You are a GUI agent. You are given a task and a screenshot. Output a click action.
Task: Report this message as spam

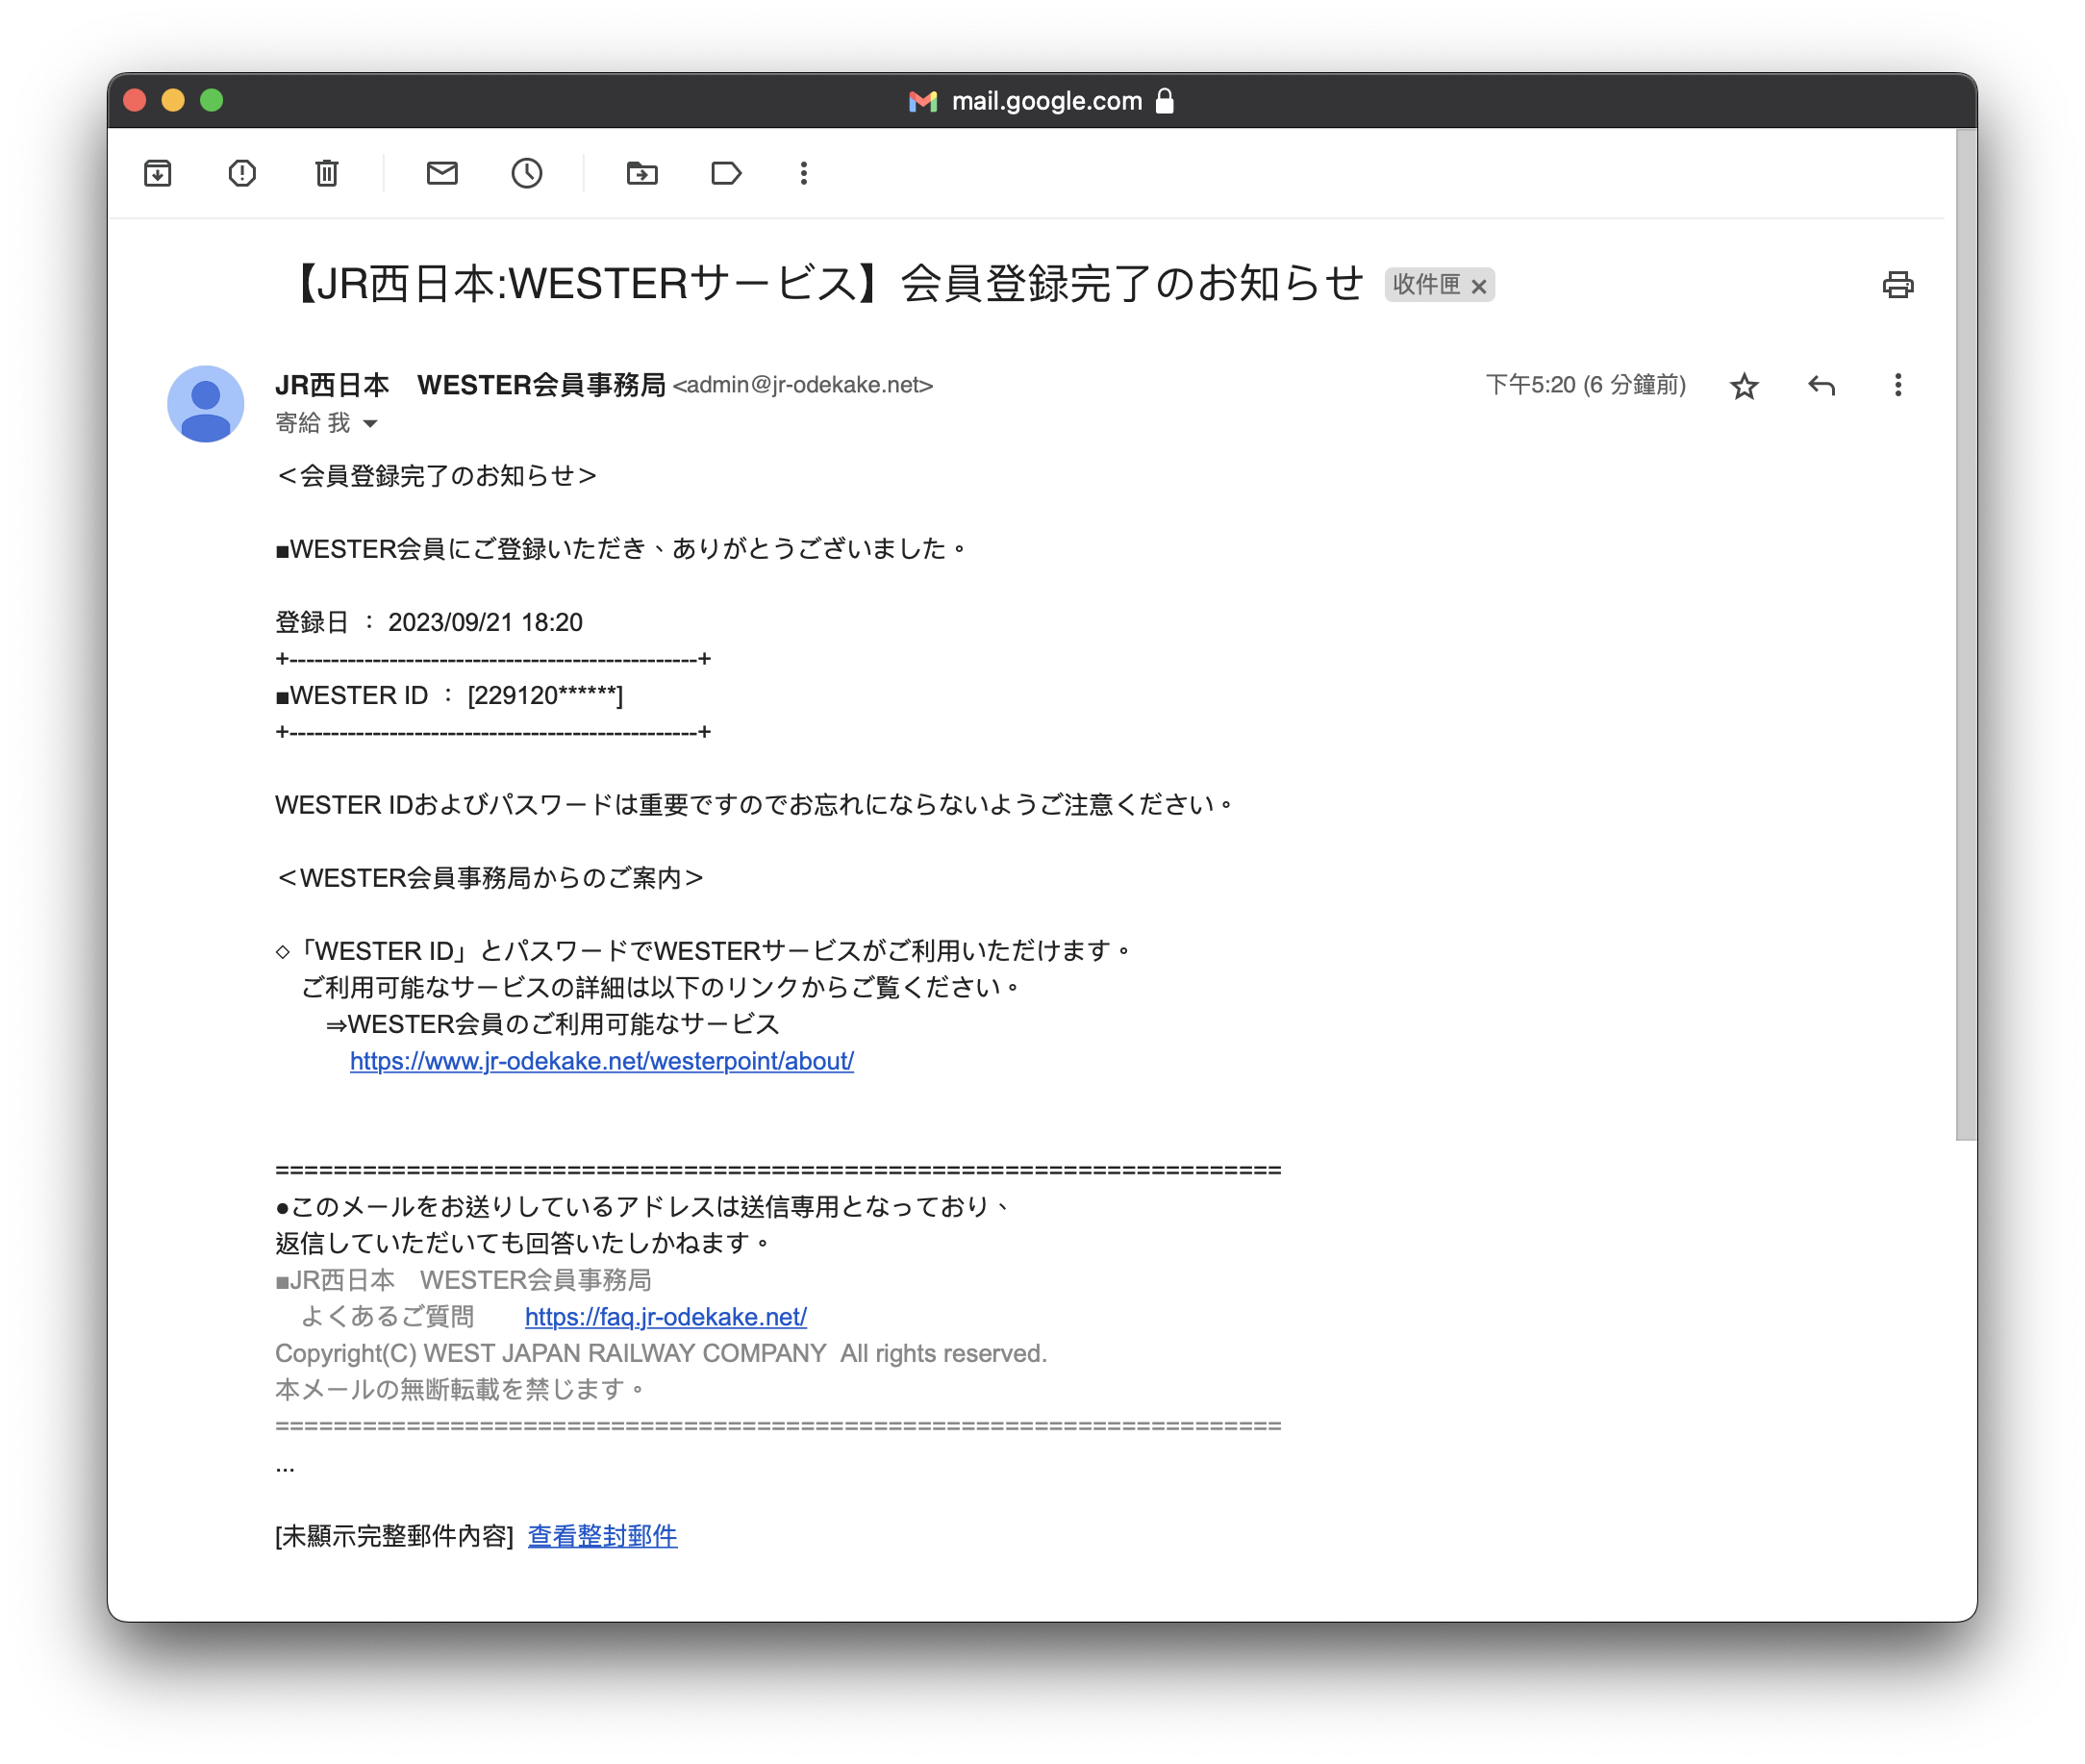pos(242,174)
